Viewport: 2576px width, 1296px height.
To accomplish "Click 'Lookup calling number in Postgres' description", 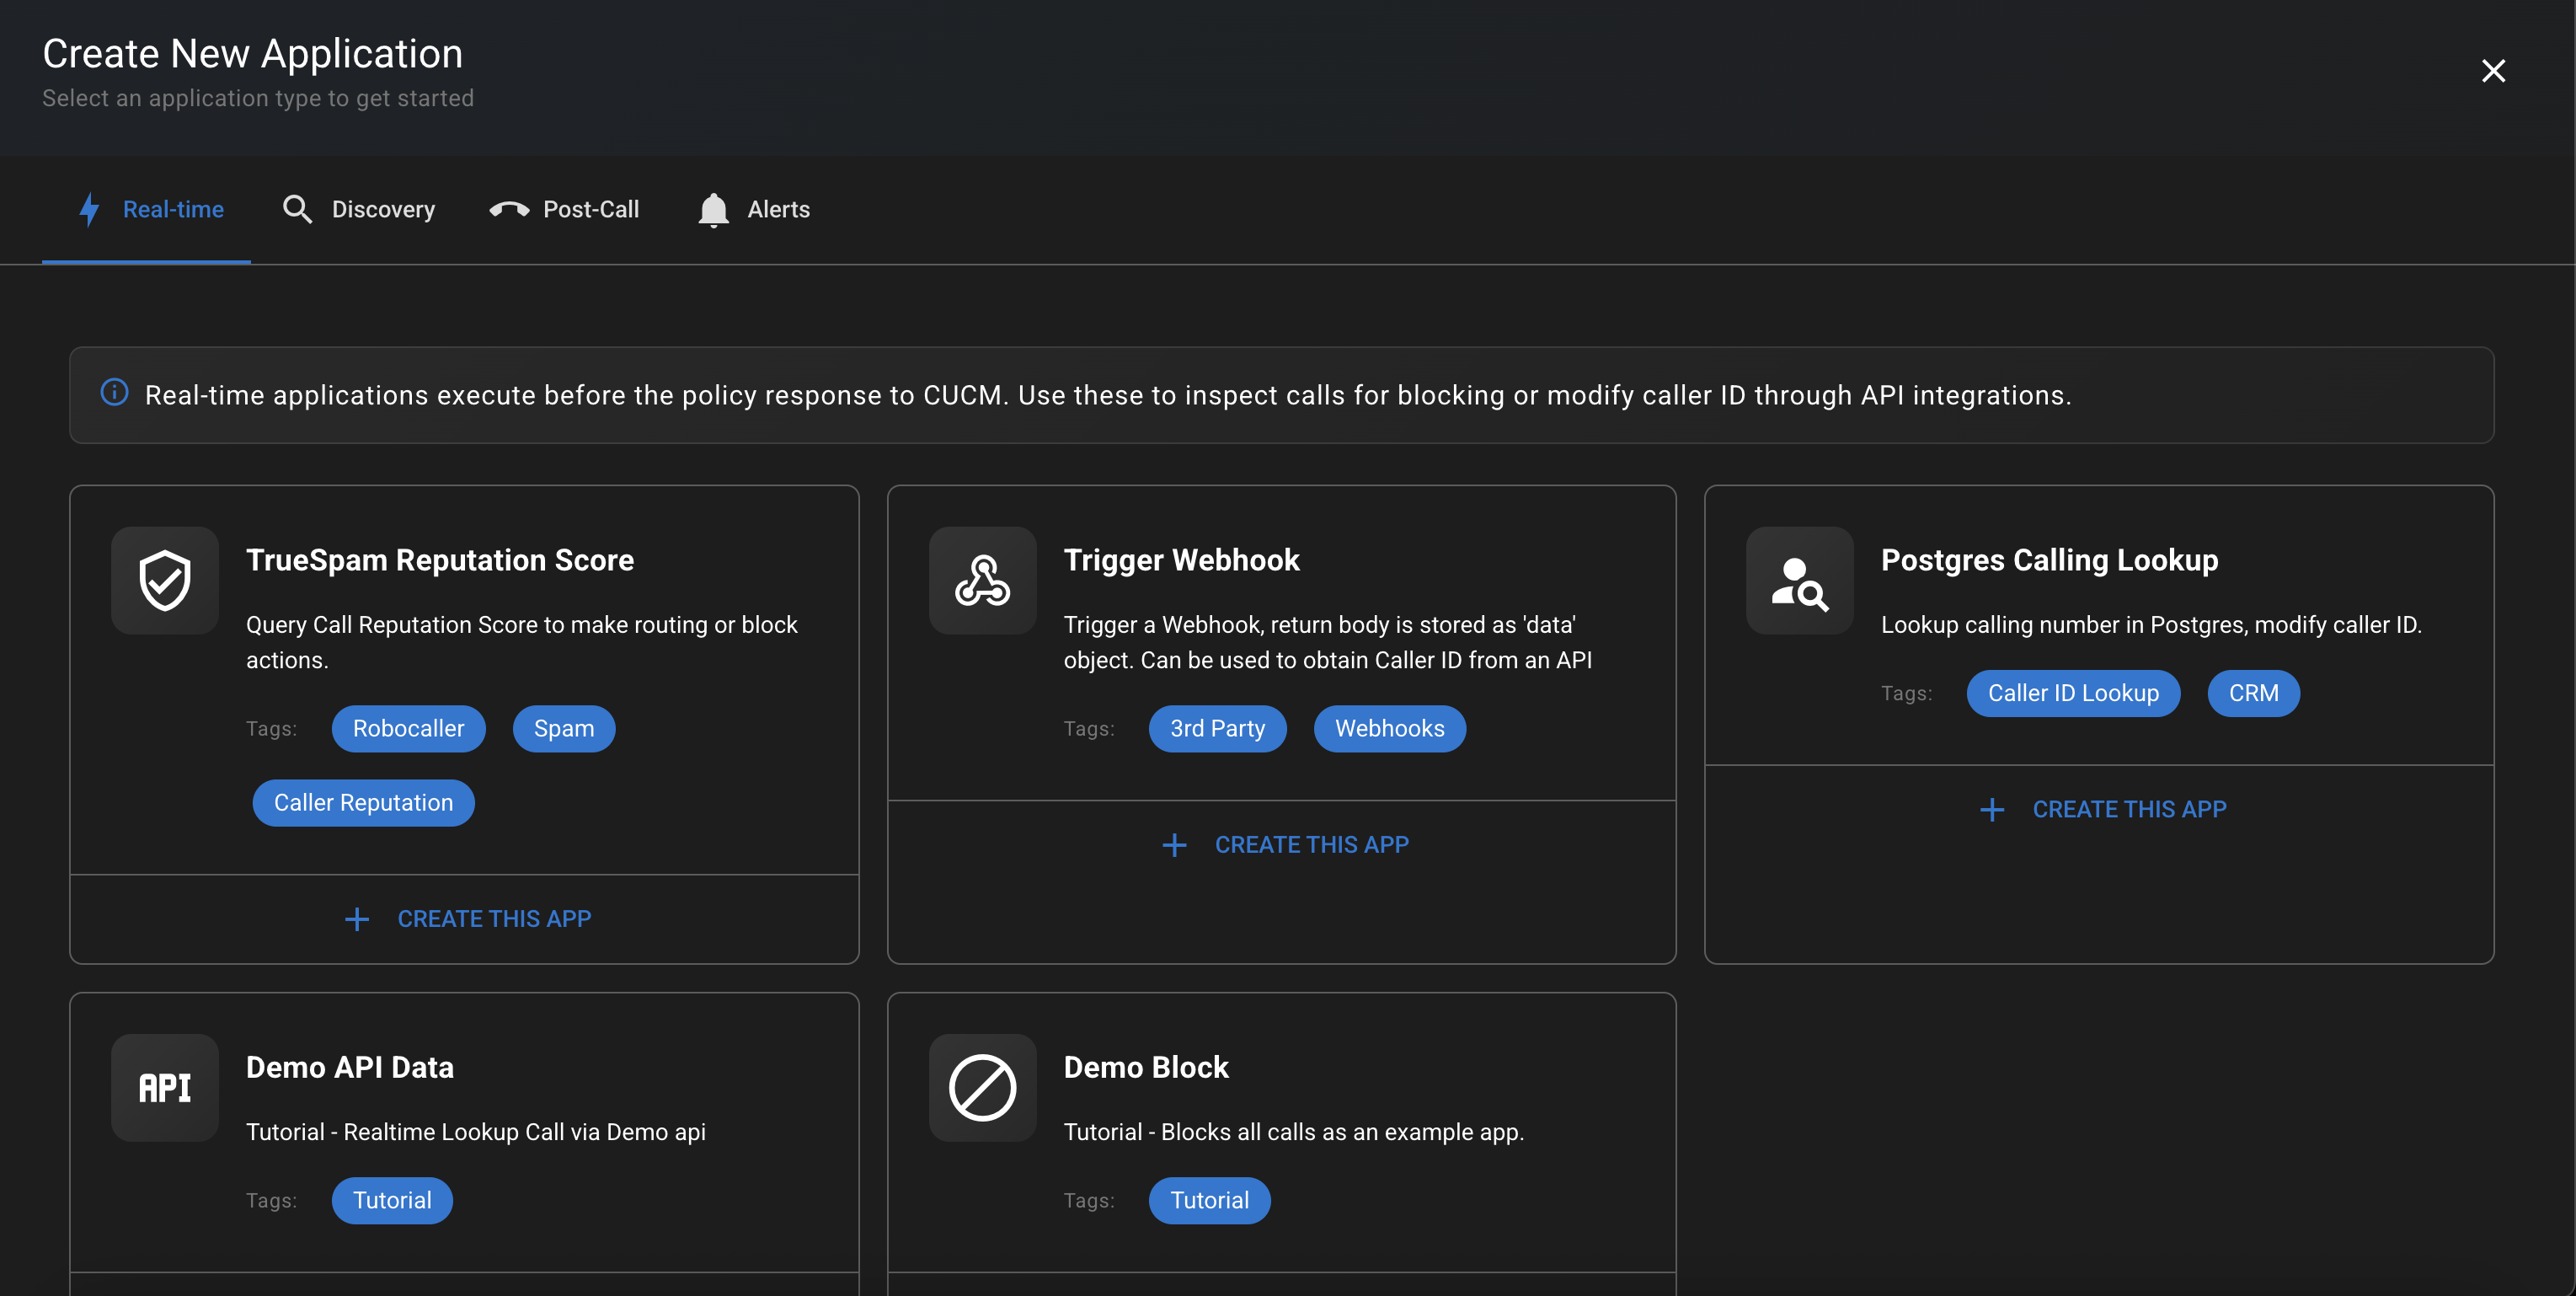I will coord(2152,625).
